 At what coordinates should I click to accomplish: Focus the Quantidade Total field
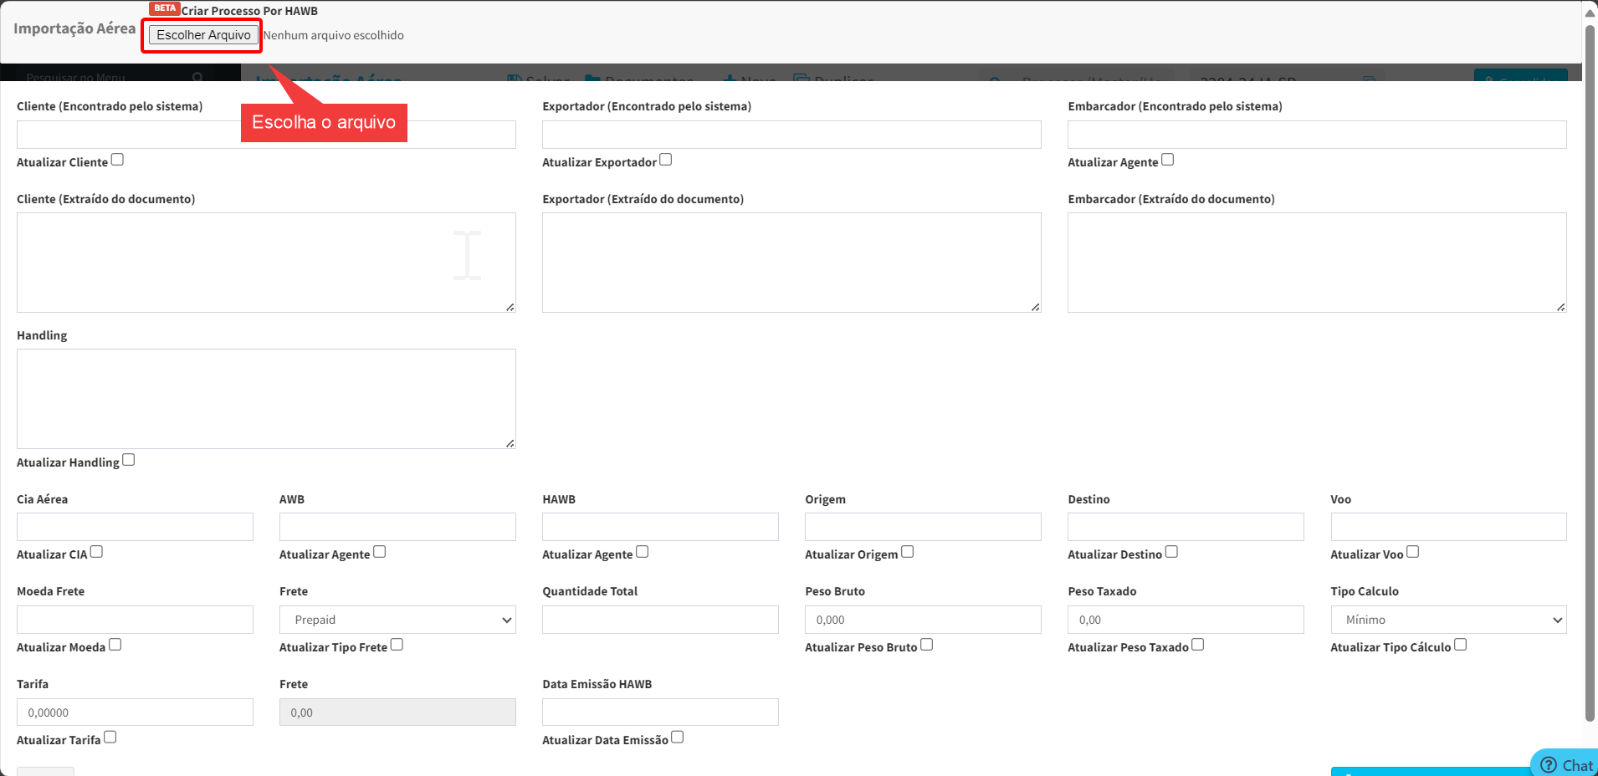pos(660,620)
